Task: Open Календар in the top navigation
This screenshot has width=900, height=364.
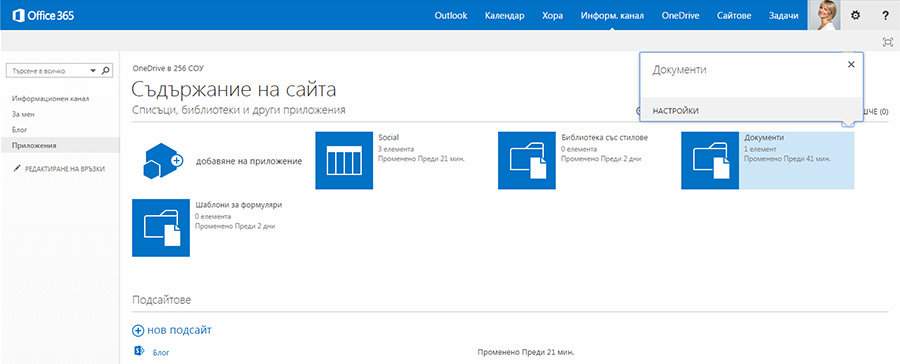Action: (504, 16)
